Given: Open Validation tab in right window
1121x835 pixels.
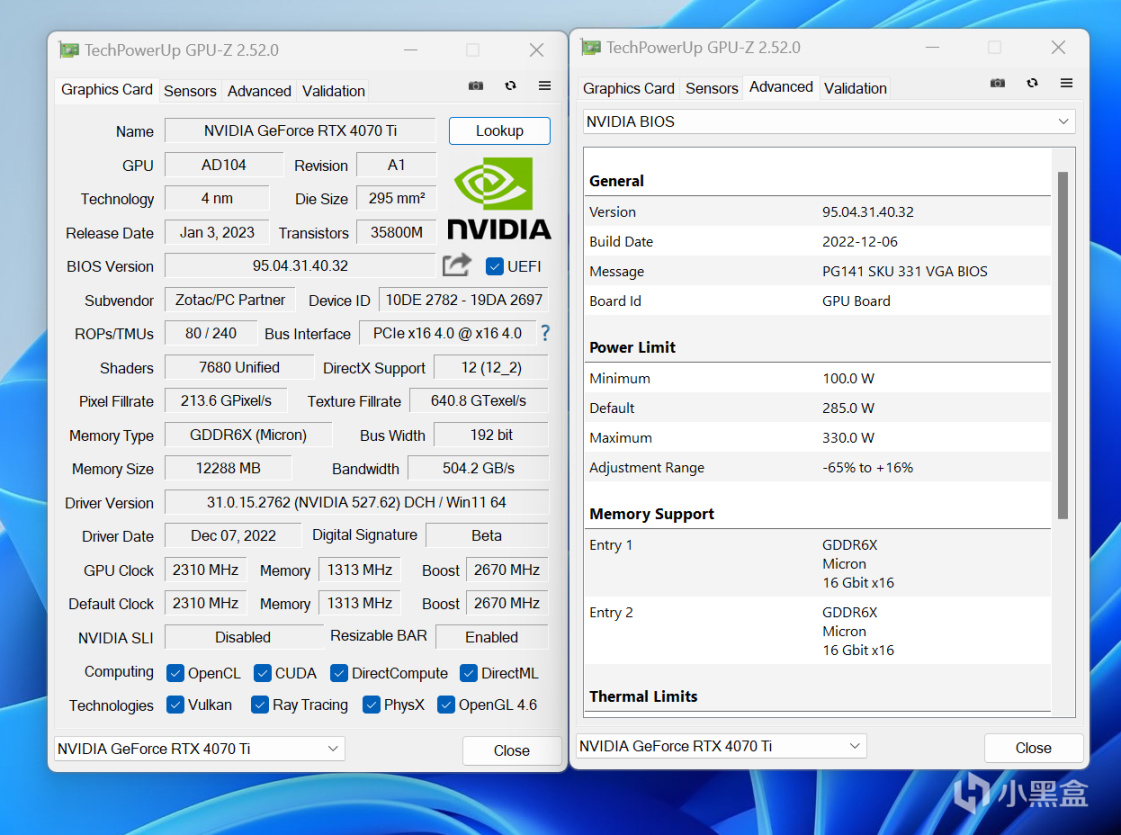Looking at the screenshot, I should pos(855,88).
